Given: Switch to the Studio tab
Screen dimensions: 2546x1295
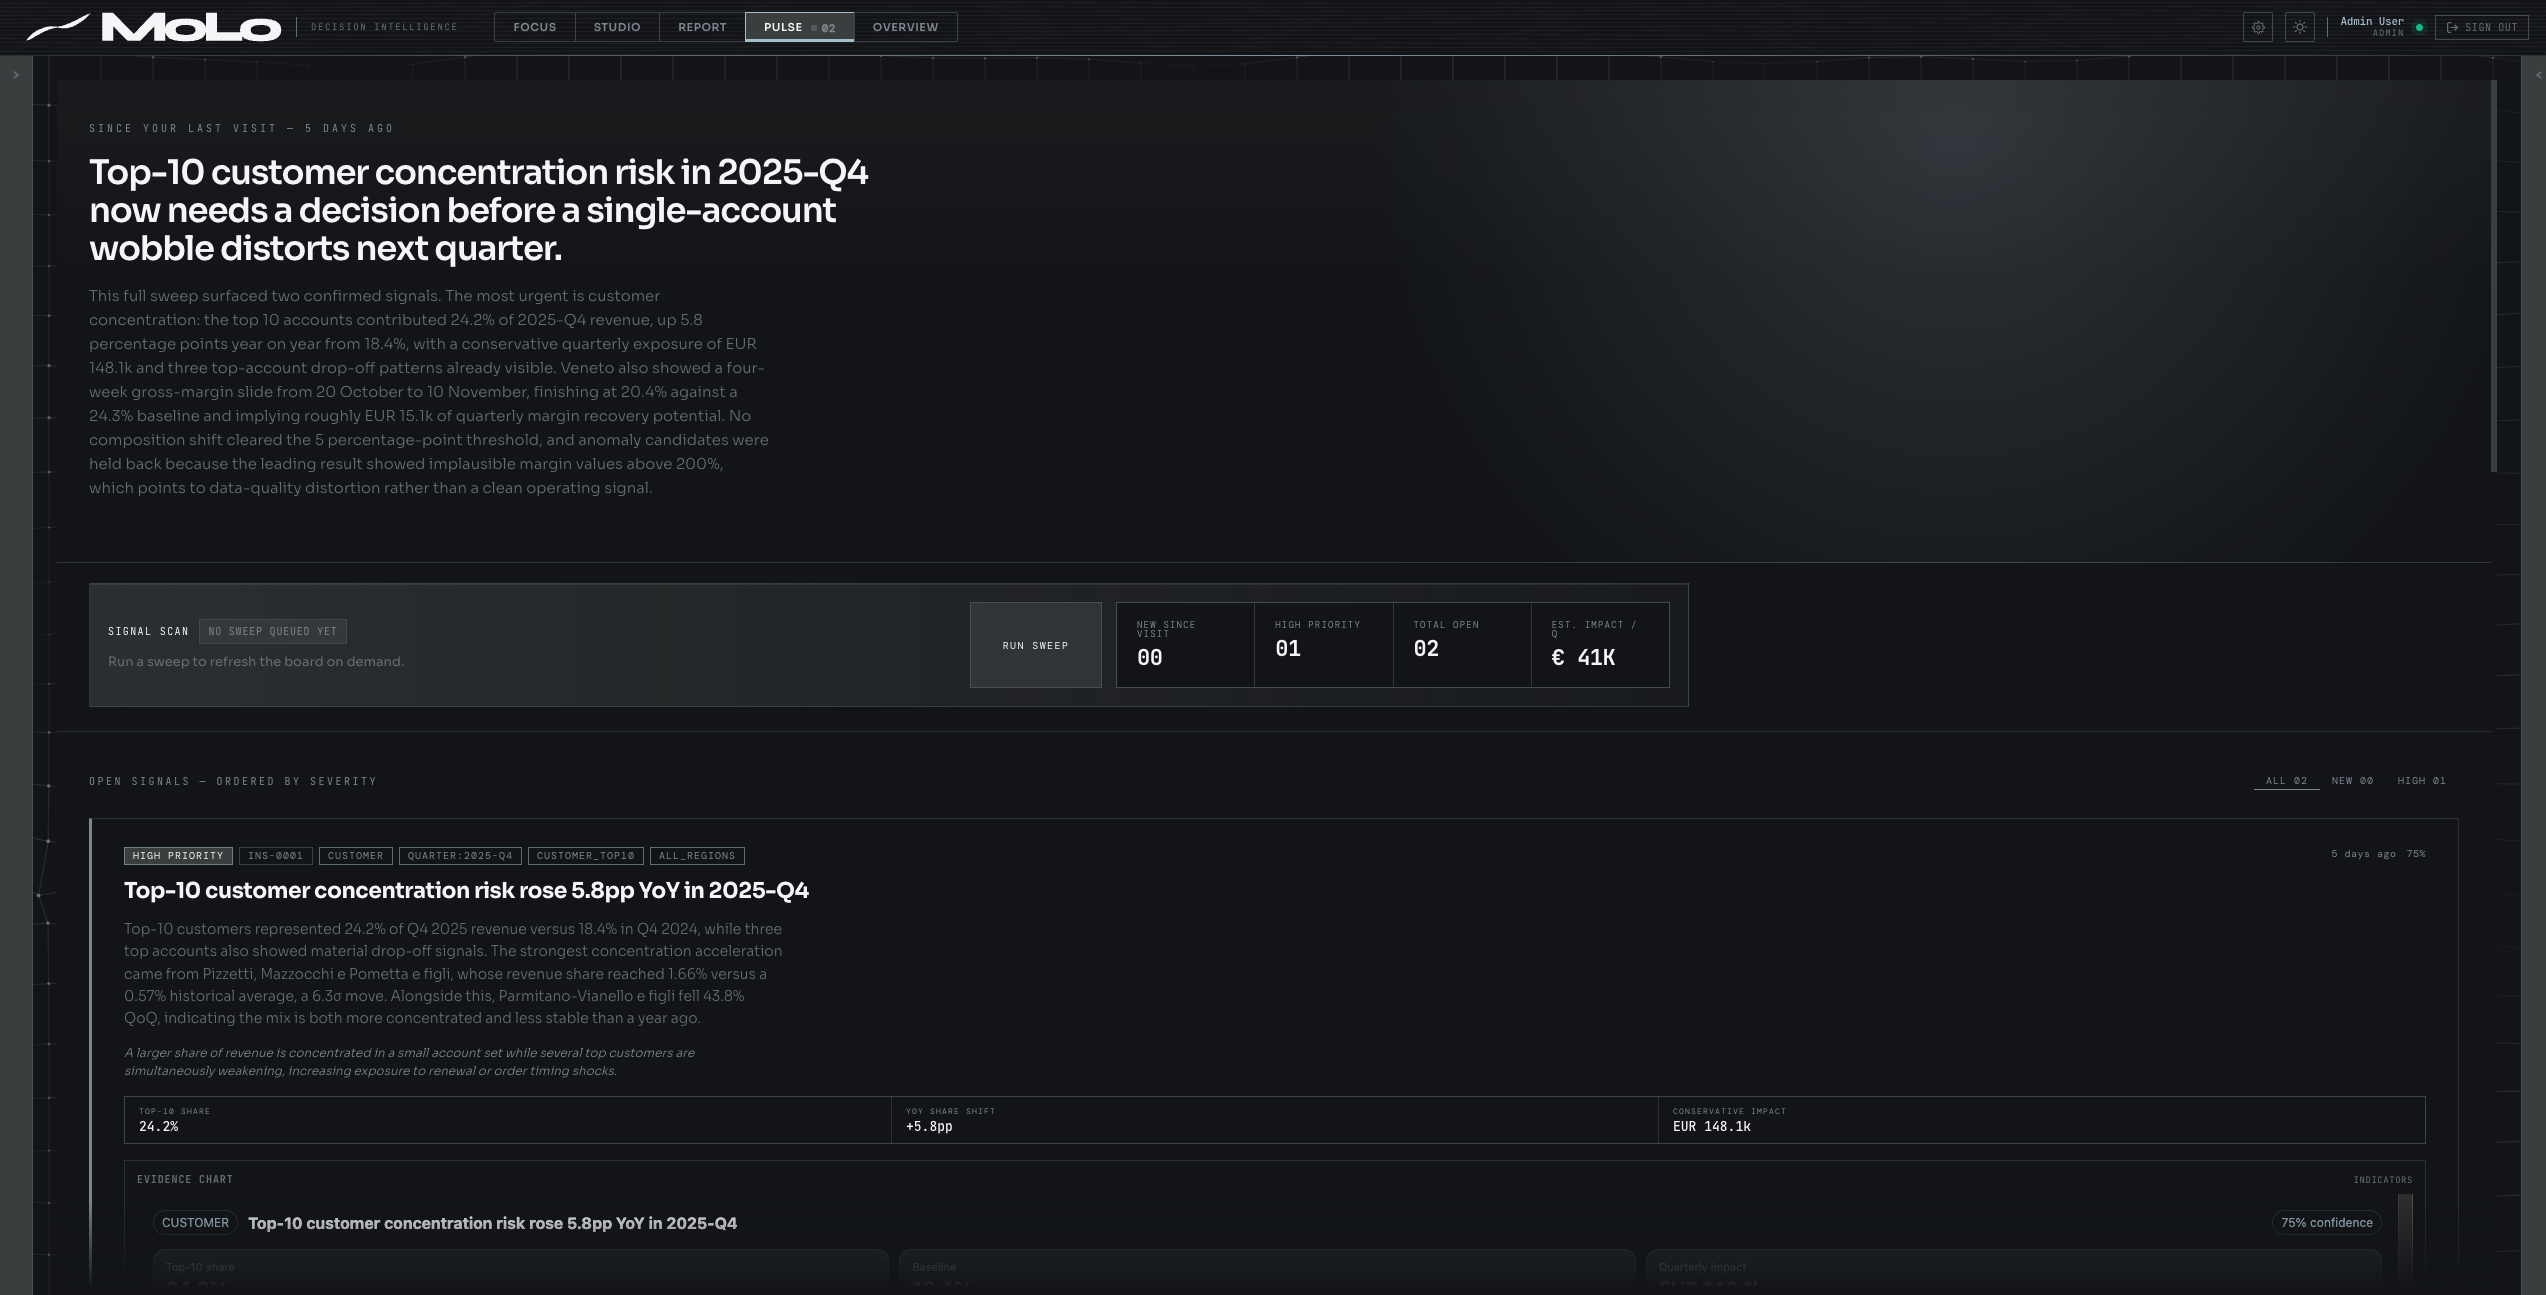Looking at the screenshot, I should click(617, 27).
